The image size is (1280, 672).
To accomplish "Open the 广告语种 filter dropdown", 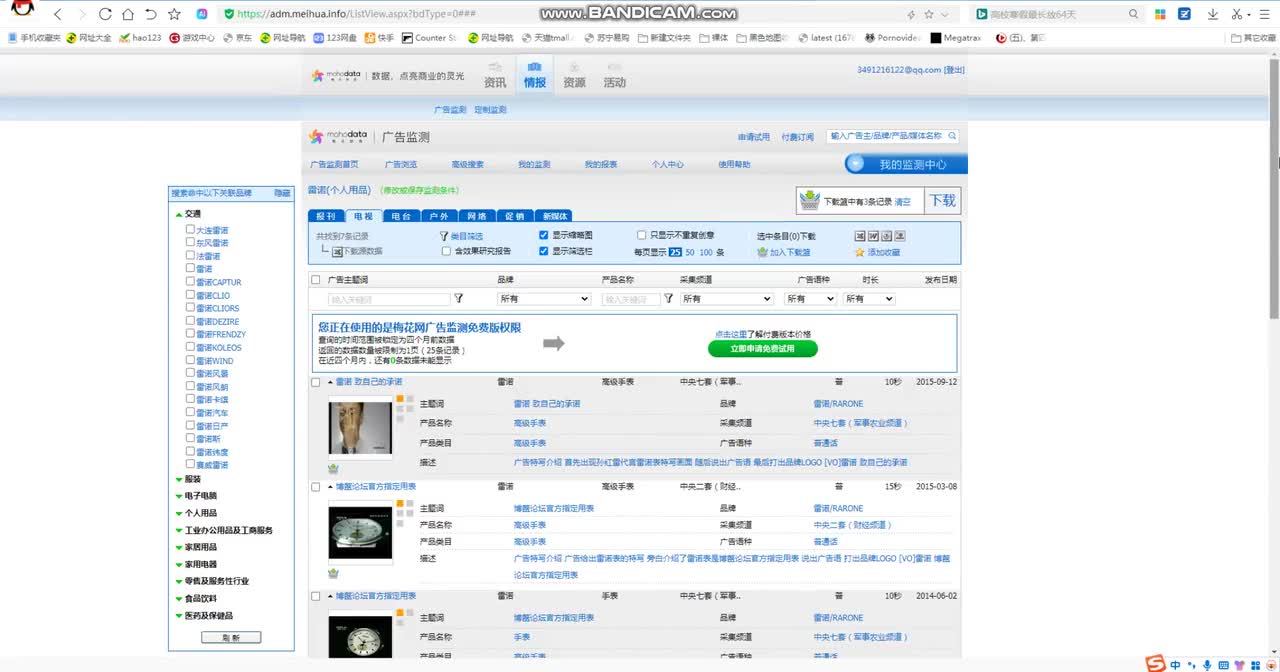I will point(810,299).
